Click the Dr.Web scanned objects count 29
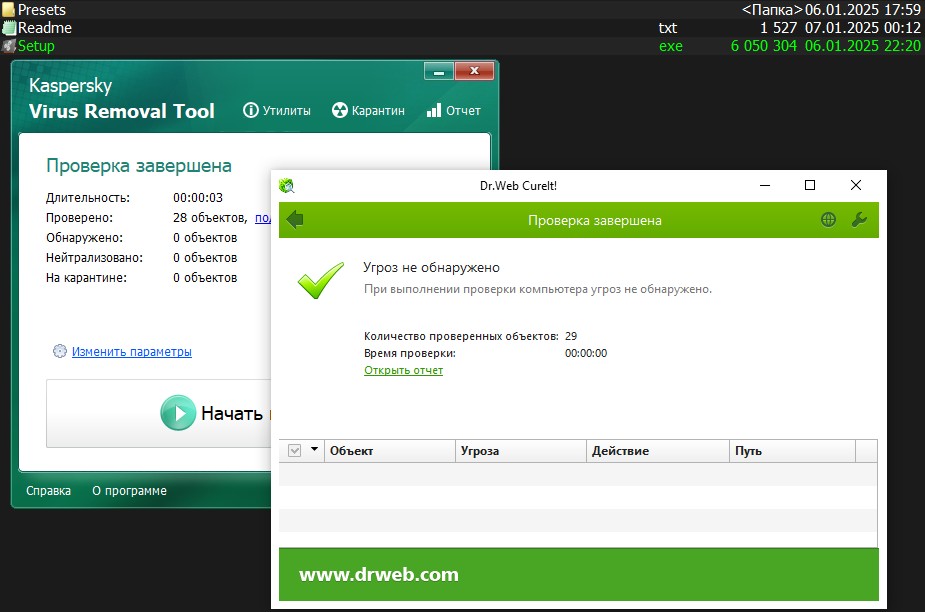Viewport: 925px width, 612px height. 571,336
